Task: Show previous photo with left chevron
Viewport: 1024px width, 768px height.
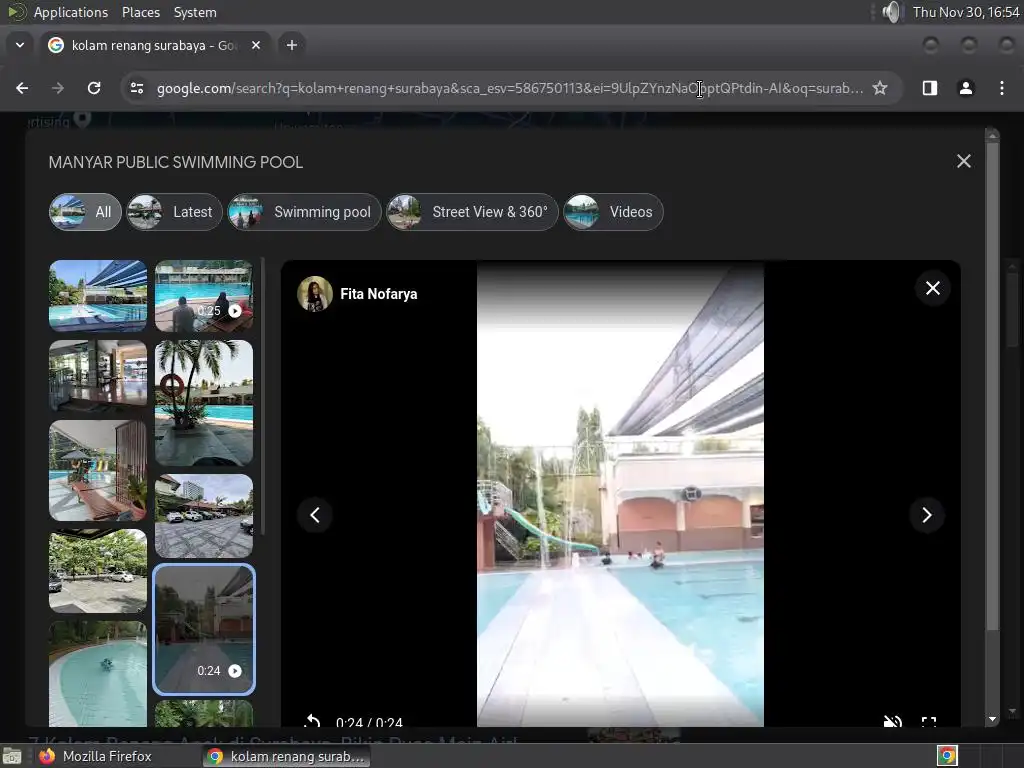Action: click(315, 515)
